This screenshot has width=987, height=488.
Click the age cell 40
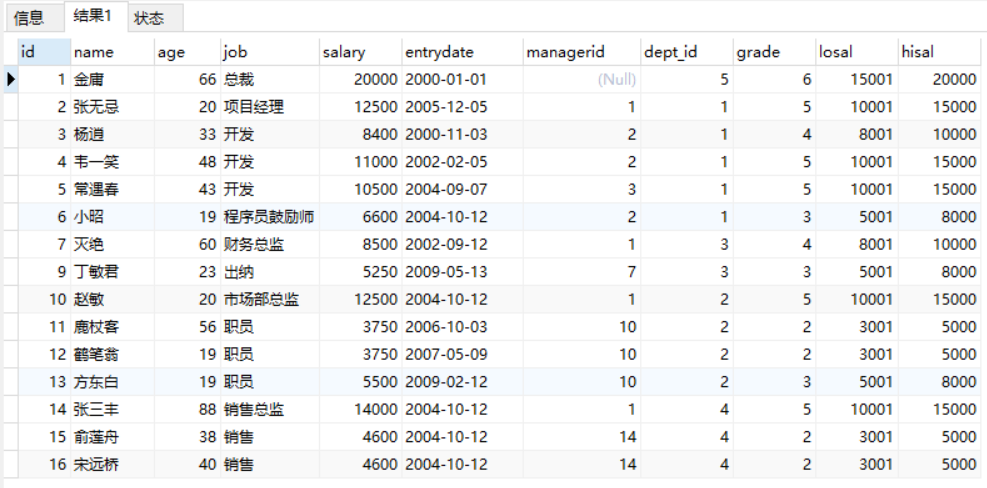pos(187,465)
